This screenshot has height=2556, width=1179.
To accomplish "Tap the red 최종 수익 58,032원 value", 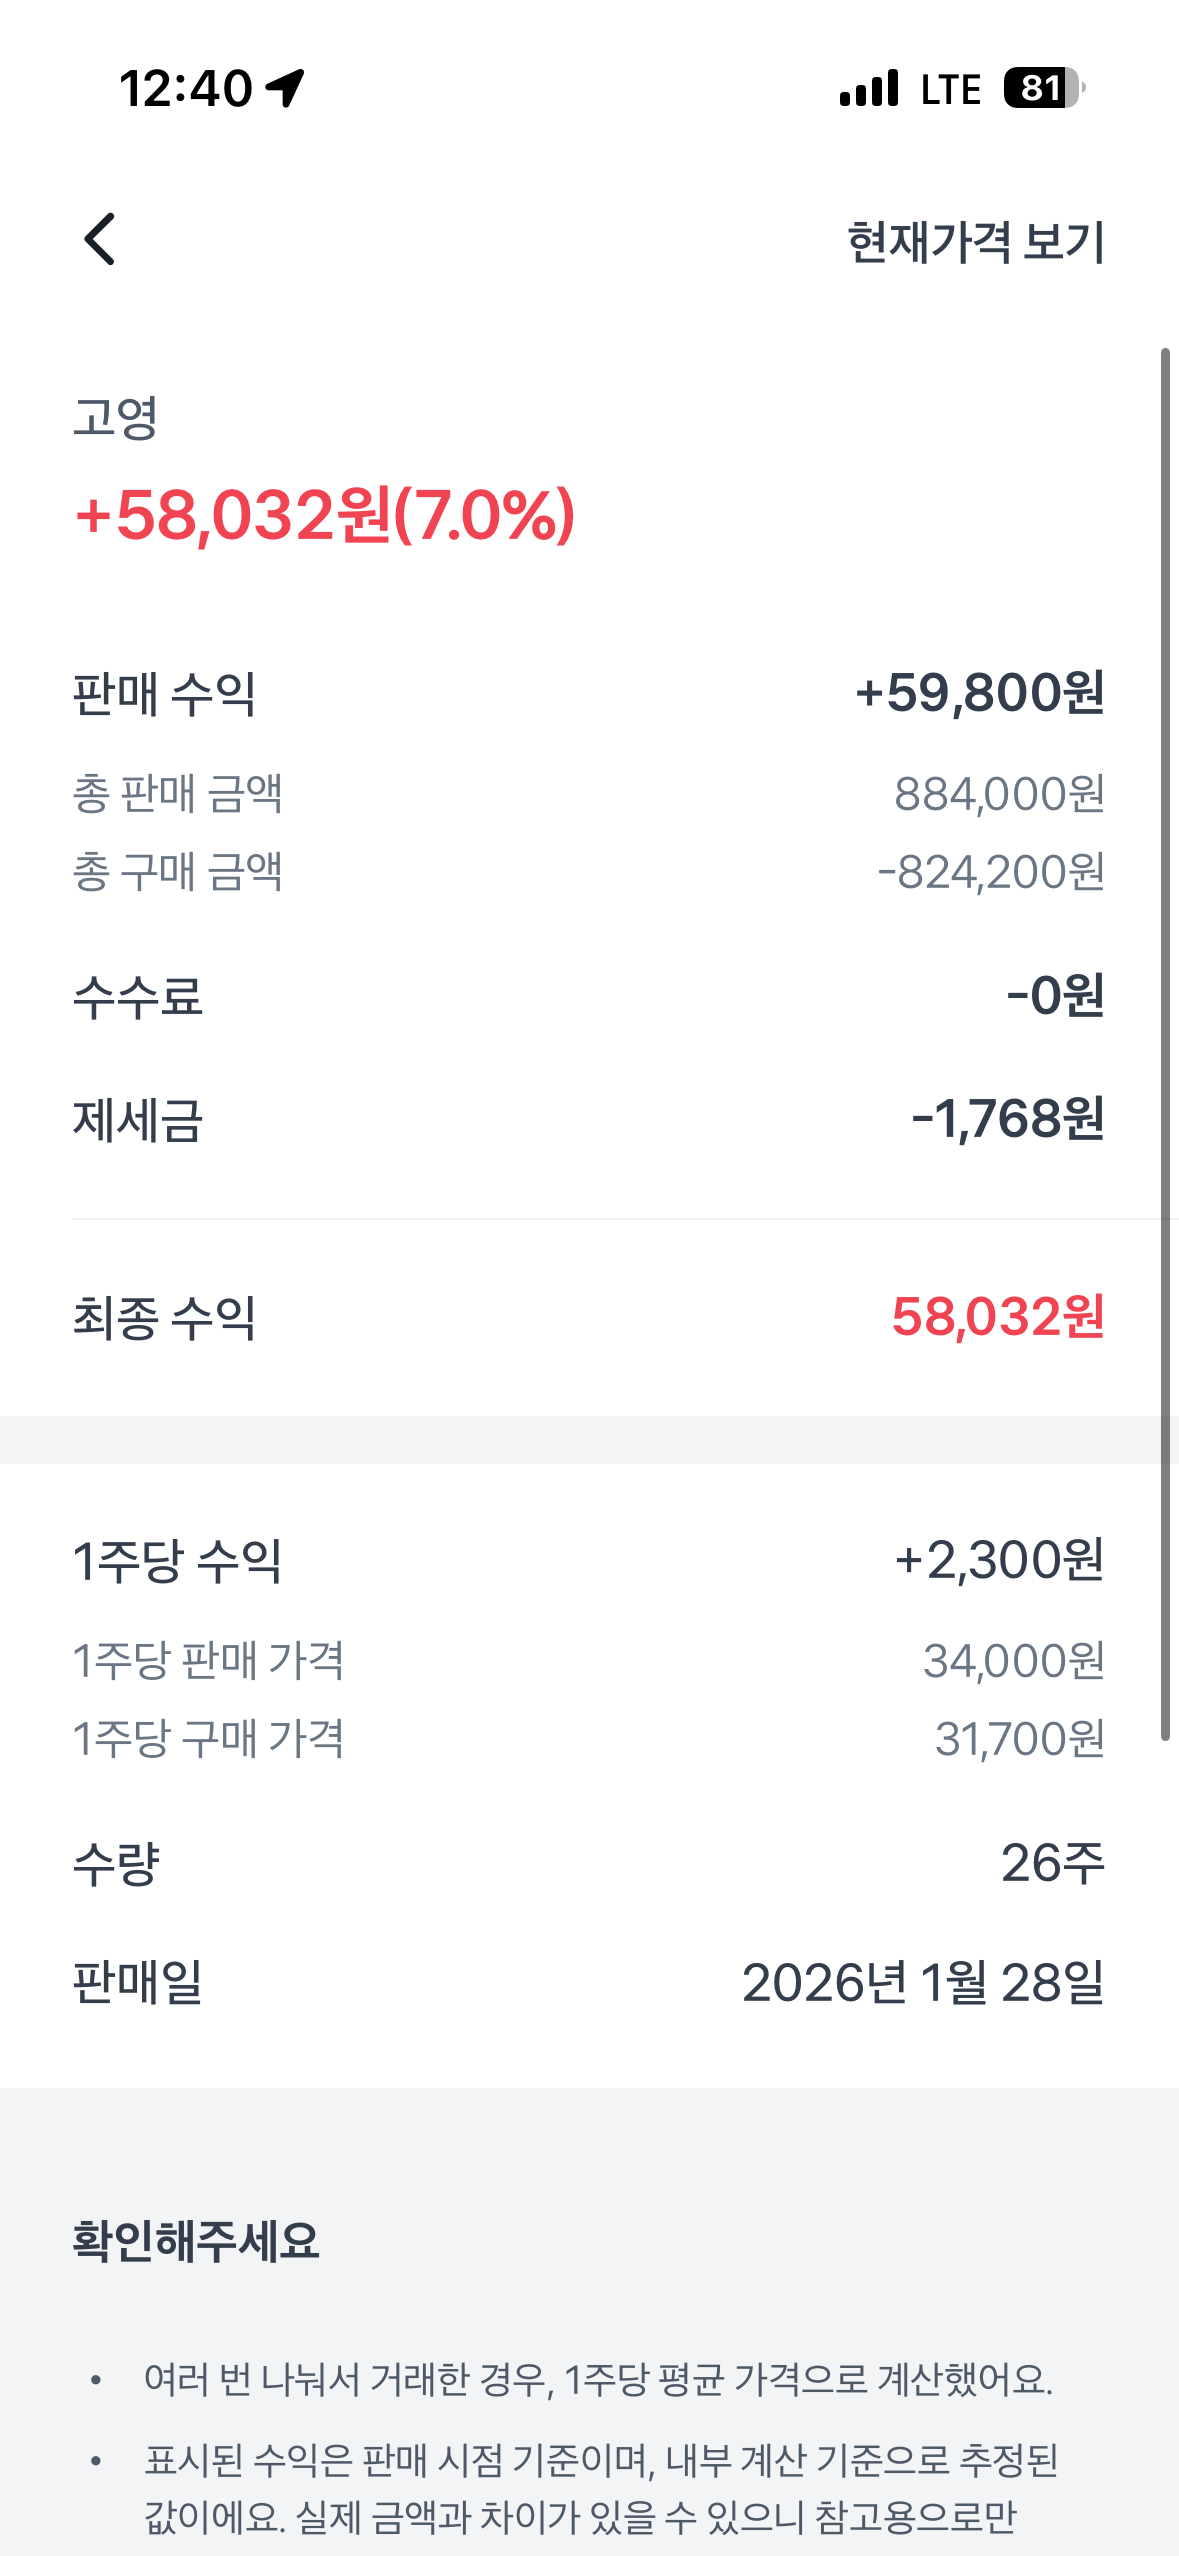I will click(x=997, y=1317).
